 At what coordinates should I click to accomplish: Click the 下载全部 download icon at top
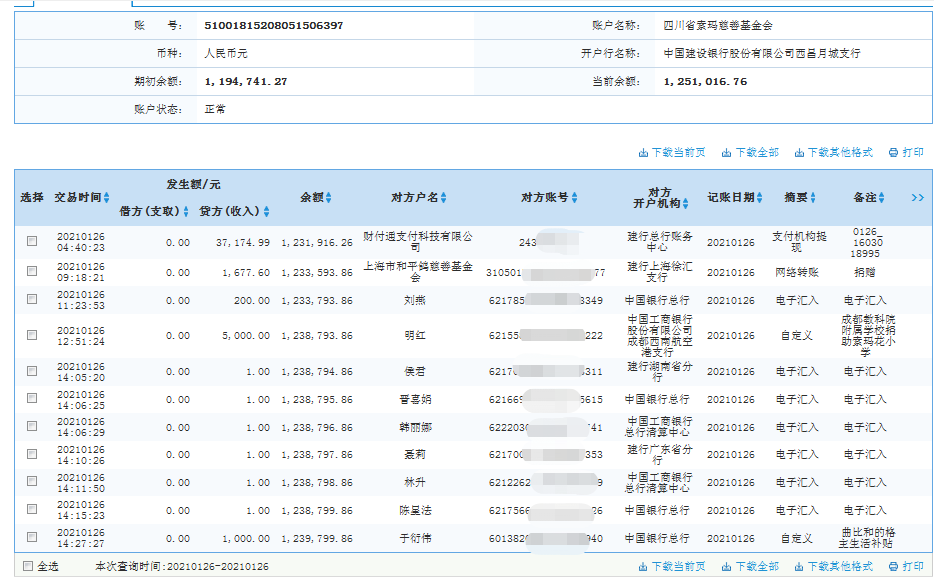[726, 153]
